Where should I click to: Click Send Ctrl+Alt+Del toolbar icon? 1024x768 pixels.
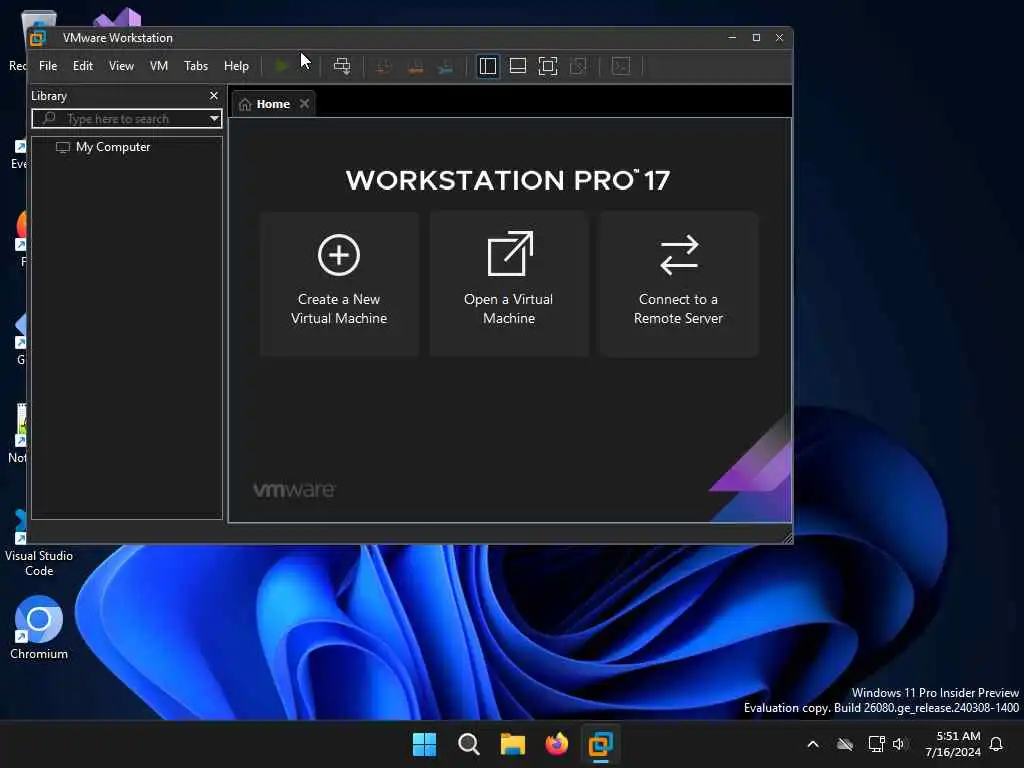point(342,66)
